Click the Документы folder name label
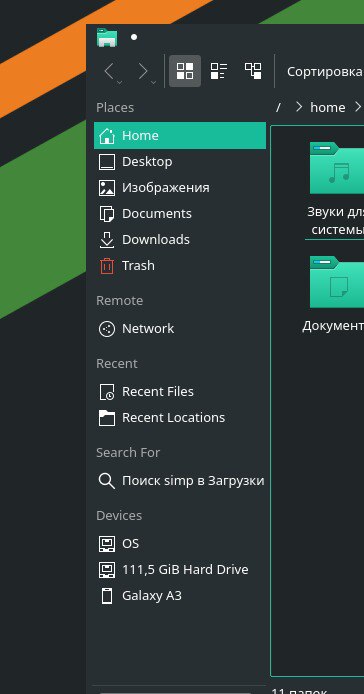This screenshot has width=364, height=694. coord(333,326)
